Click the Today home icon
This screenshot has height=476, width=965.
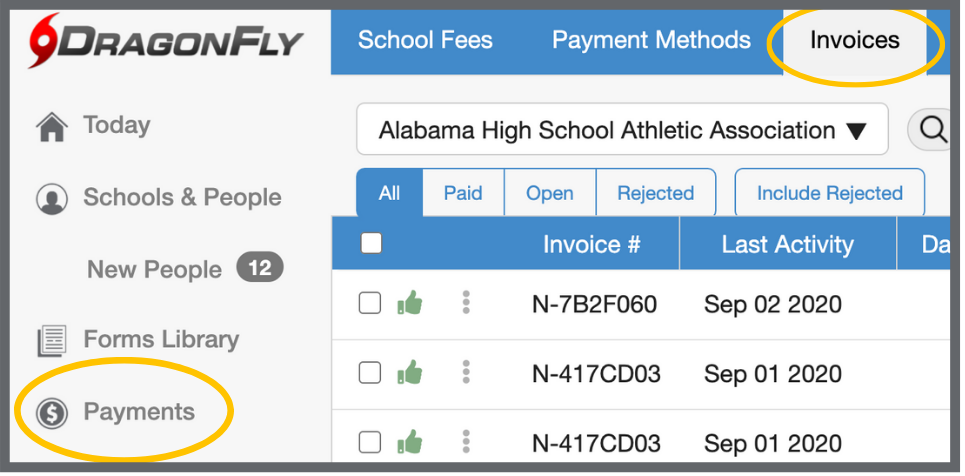51,127
